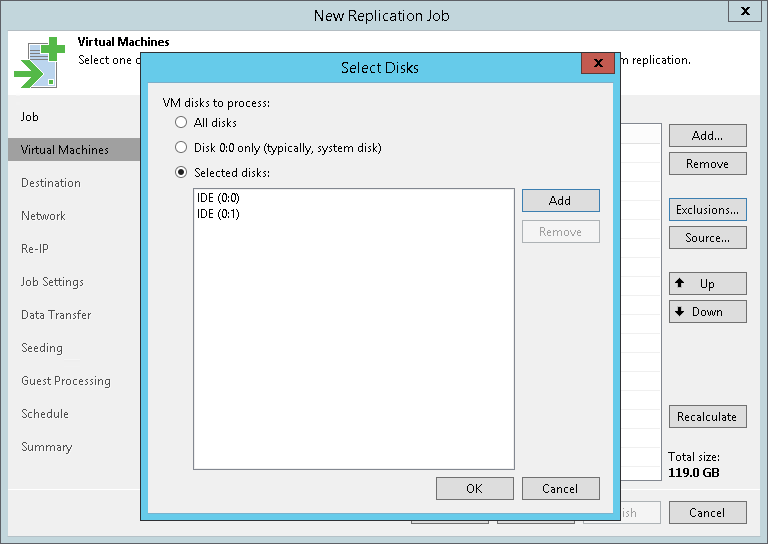
Task: Confirm Select Disks with OK
Action: click(475, 489)
